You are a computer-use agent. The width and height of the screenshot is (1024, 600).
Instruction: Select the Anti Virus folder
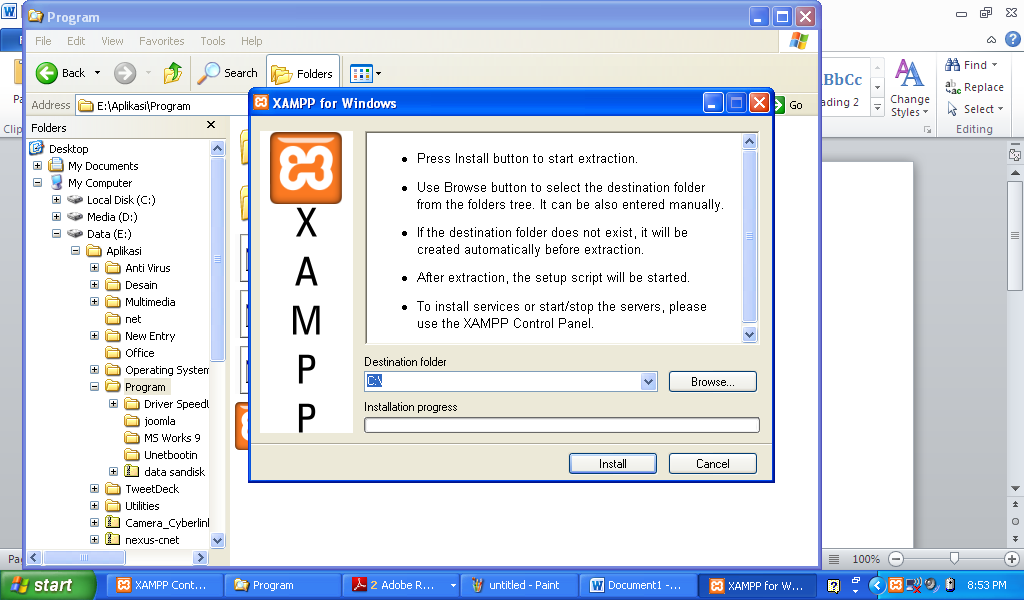(x=148, y=268)
